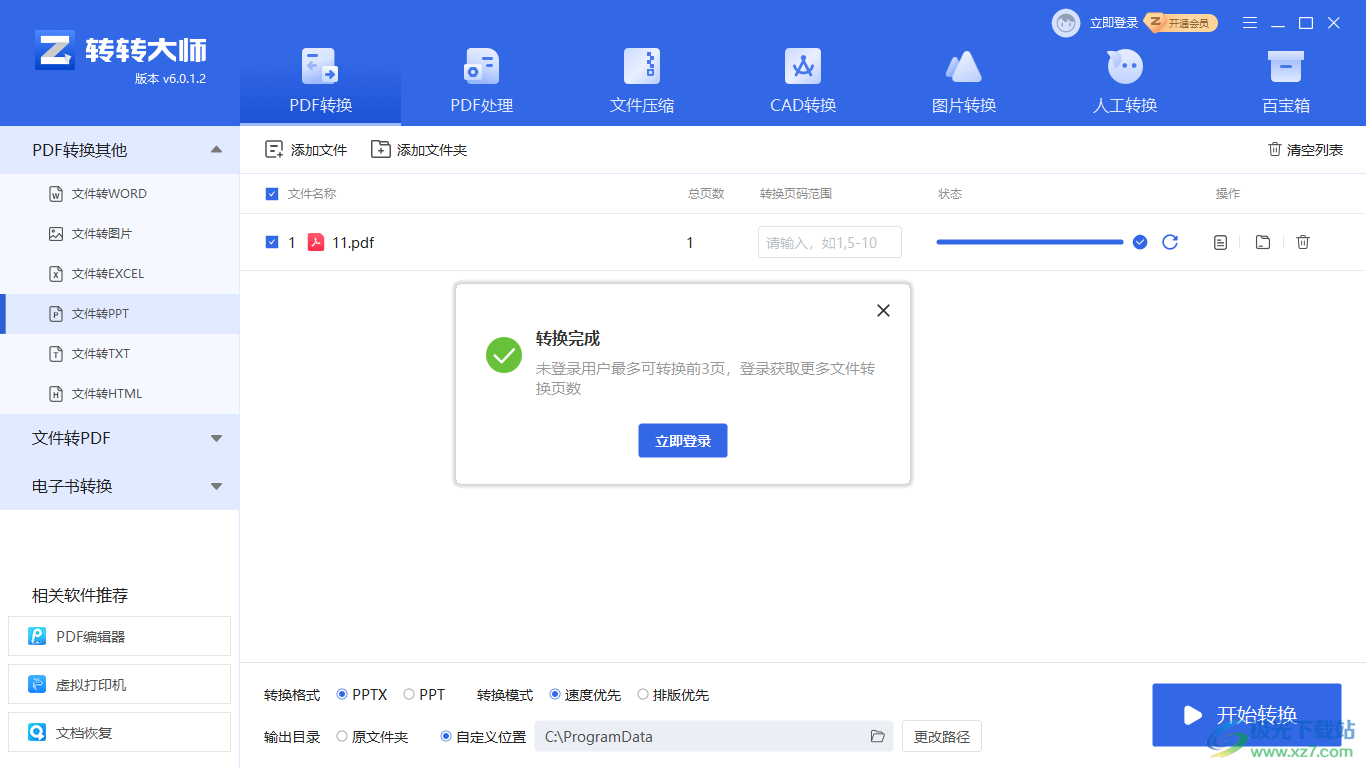Viewport: 1366px width, 768px height.
Task: Click 开始转换 button
Action: pyautogui.click(x=1247, y=715)
